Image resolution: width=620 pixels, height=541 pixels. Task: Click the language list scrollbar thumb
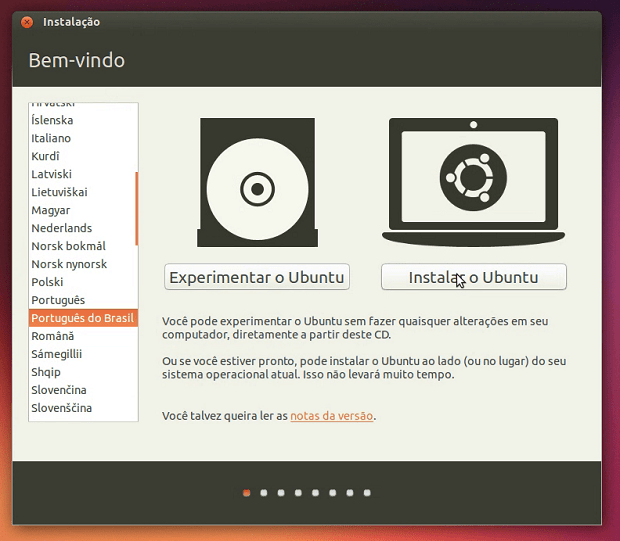pyautogui.click(x=136, y=208)
